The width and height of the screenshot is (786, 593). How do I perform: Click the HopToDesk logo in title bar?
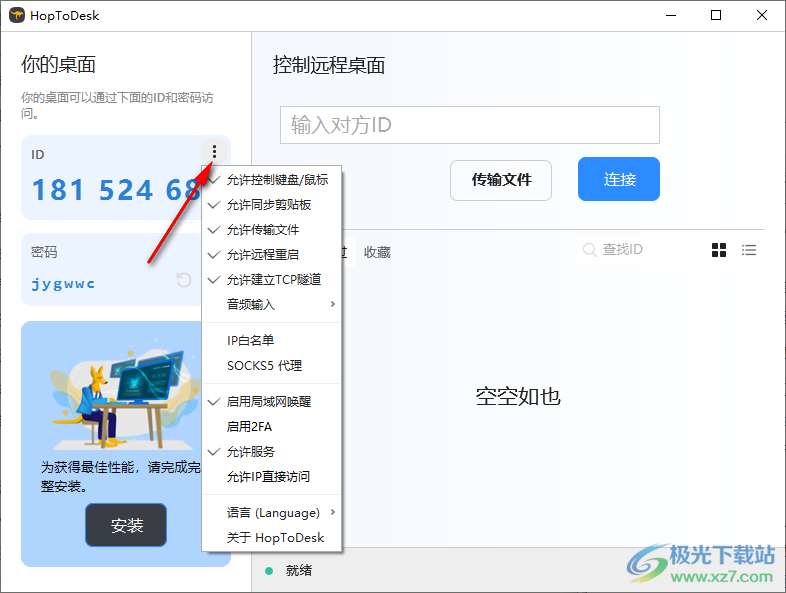coord(17,16)
